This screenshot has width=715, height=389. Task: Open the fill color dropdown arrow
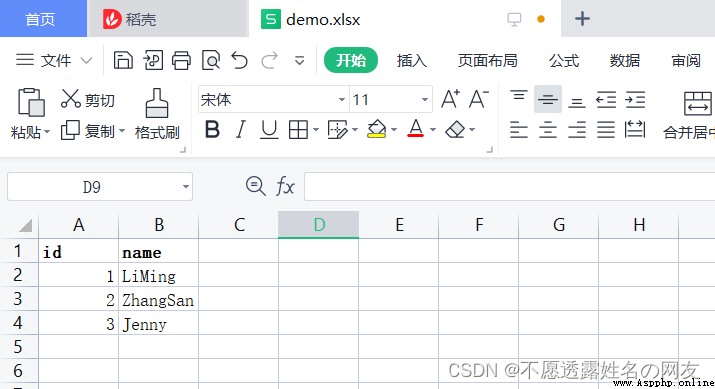(394, 130)
